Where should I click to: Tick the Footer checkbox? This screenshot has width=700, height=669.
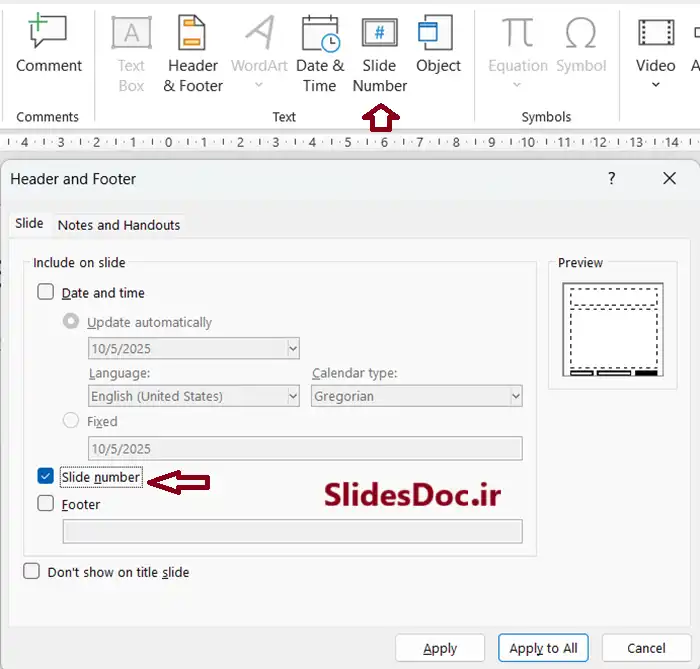(x=46, y=504)
